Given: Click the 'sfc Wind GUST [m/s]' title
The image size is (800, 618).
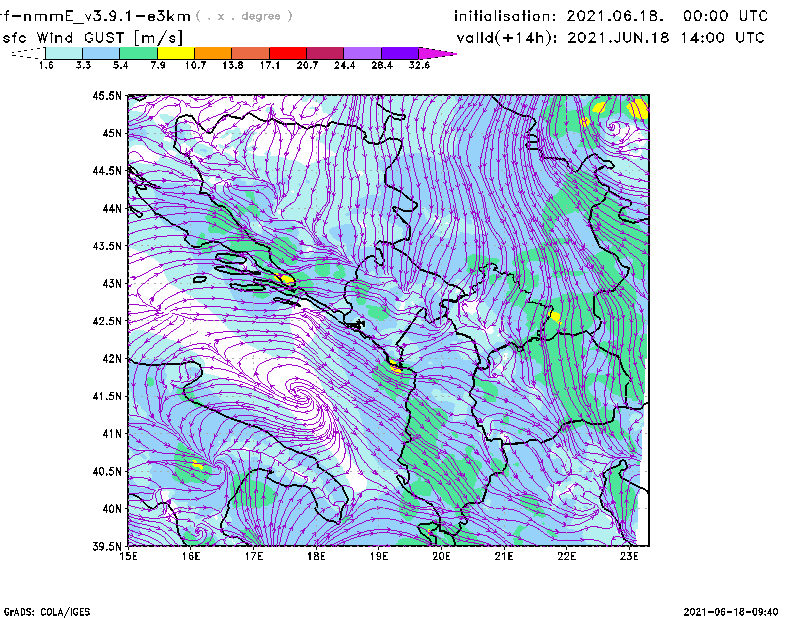Looking at the screenshot, I should click(92, 38).
